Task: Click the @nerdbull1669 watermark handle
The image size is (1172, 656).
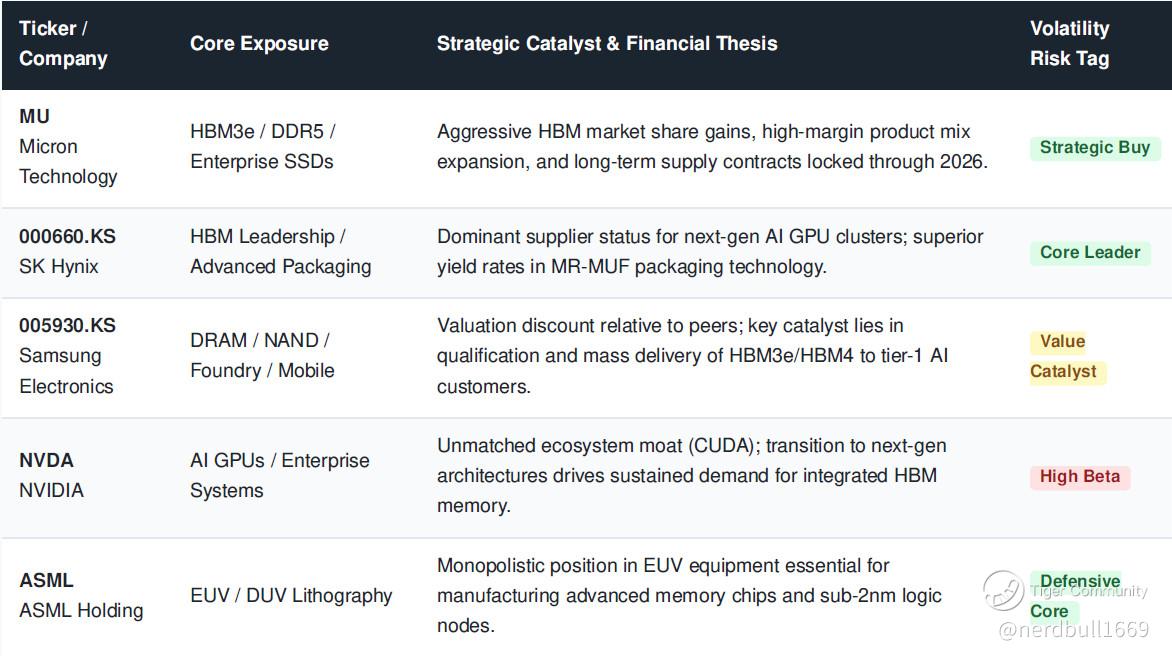Action: (1073, 630)
